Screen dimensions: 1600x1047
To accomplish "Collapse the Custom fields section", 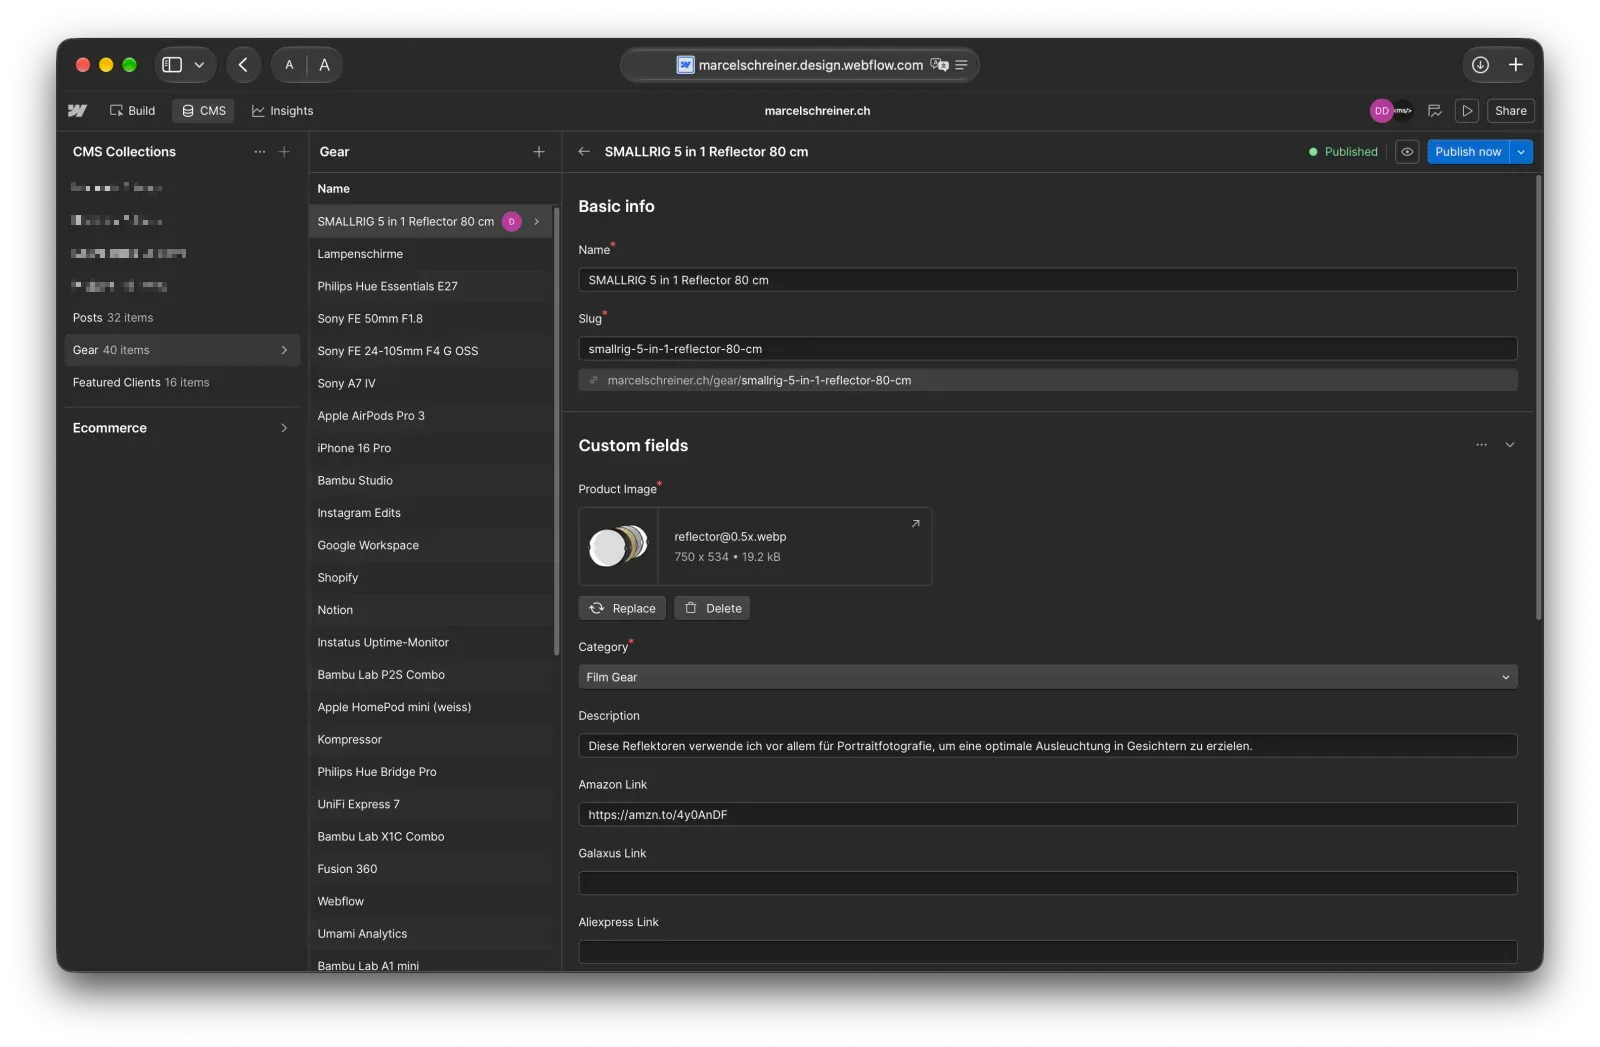I will coord(1510,445).
